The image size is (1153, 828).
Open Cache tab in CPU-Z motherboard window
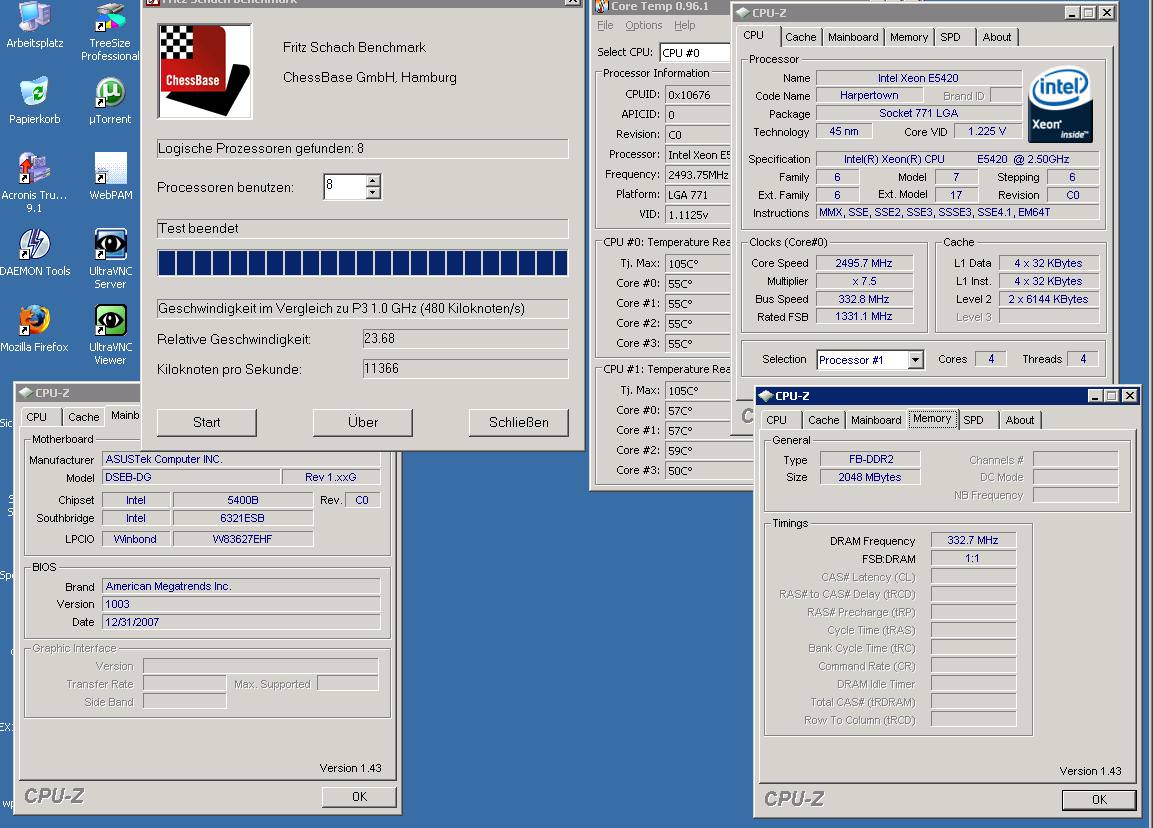pyautogui.click(x=84, y=417)
